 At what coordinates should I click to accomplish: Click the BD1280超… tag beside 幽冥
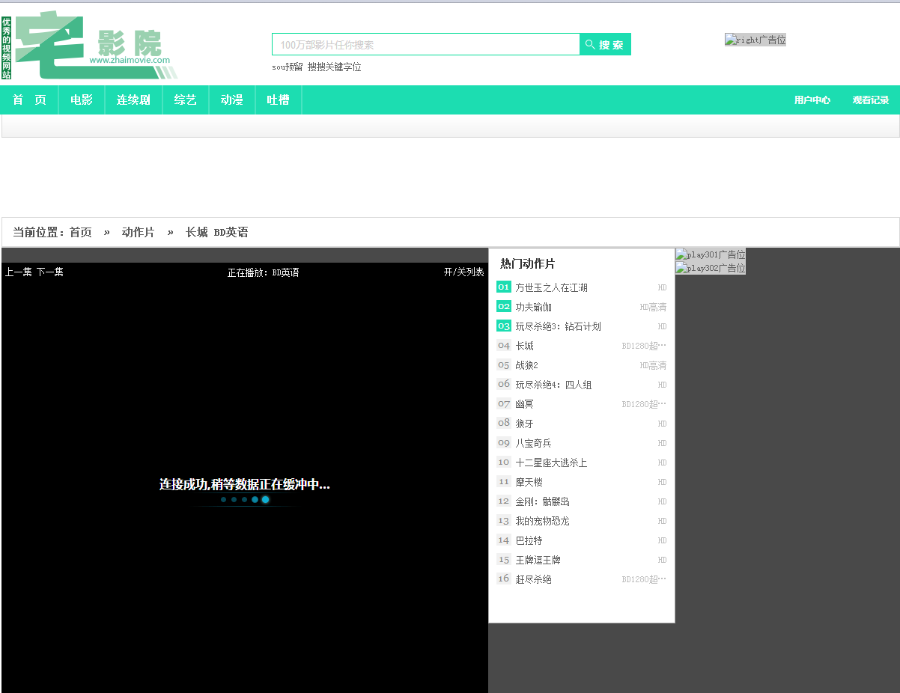tap(644, 404)
